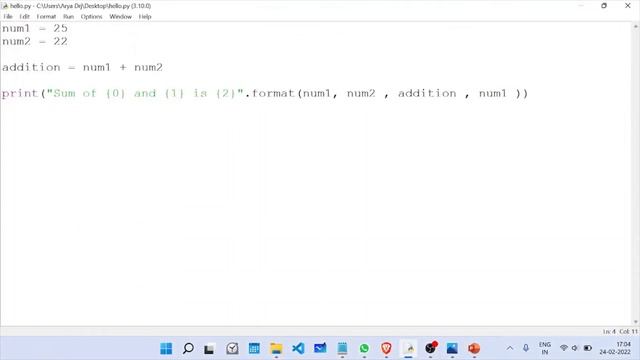Expand hidden system tray icons chevron
The image size is (640, 360).
pos(510,348)
